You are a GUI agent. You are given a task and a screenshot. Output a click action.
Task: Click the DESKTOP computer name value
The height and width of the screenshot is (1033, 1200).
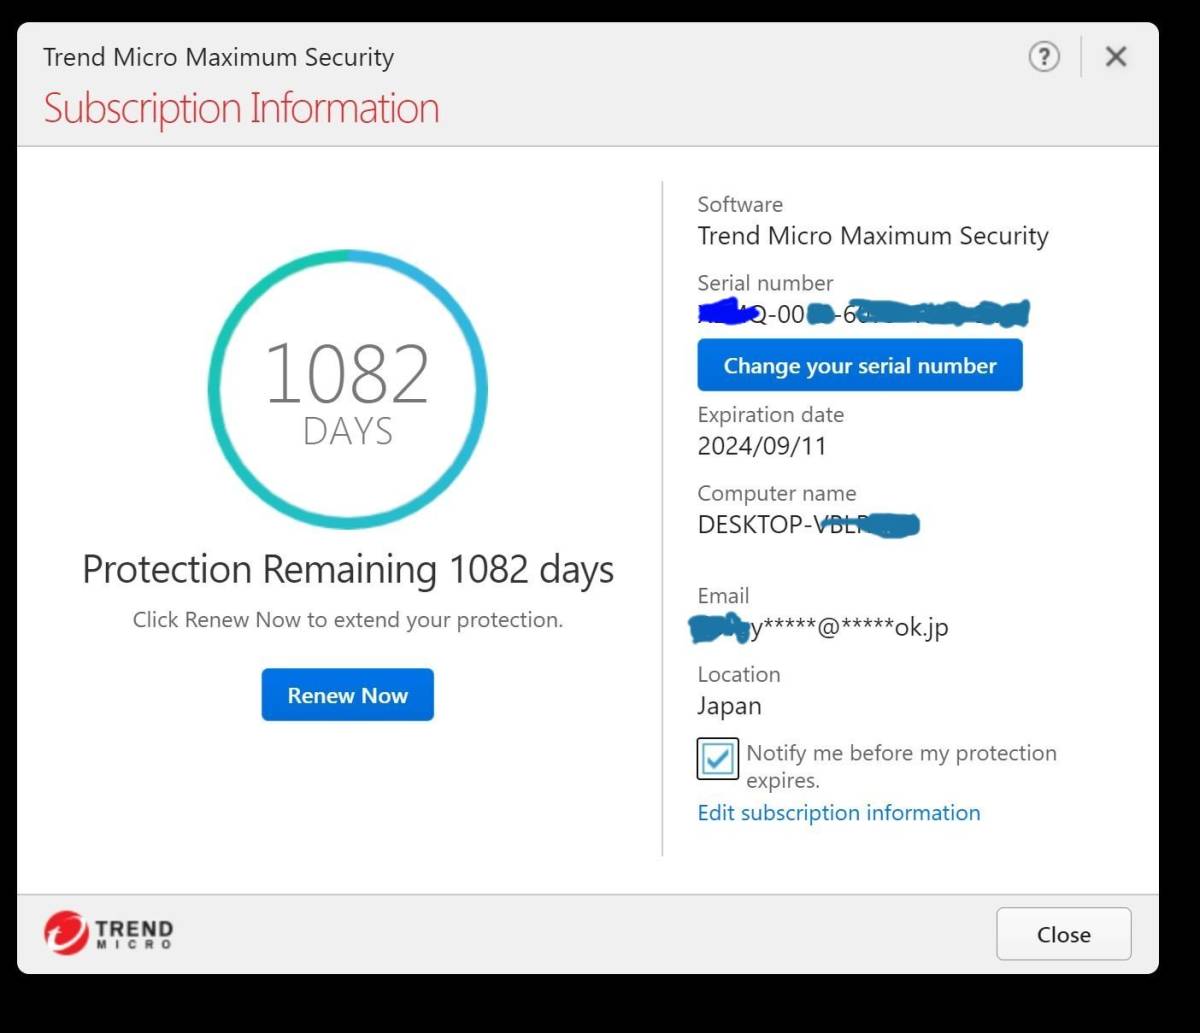807,524
